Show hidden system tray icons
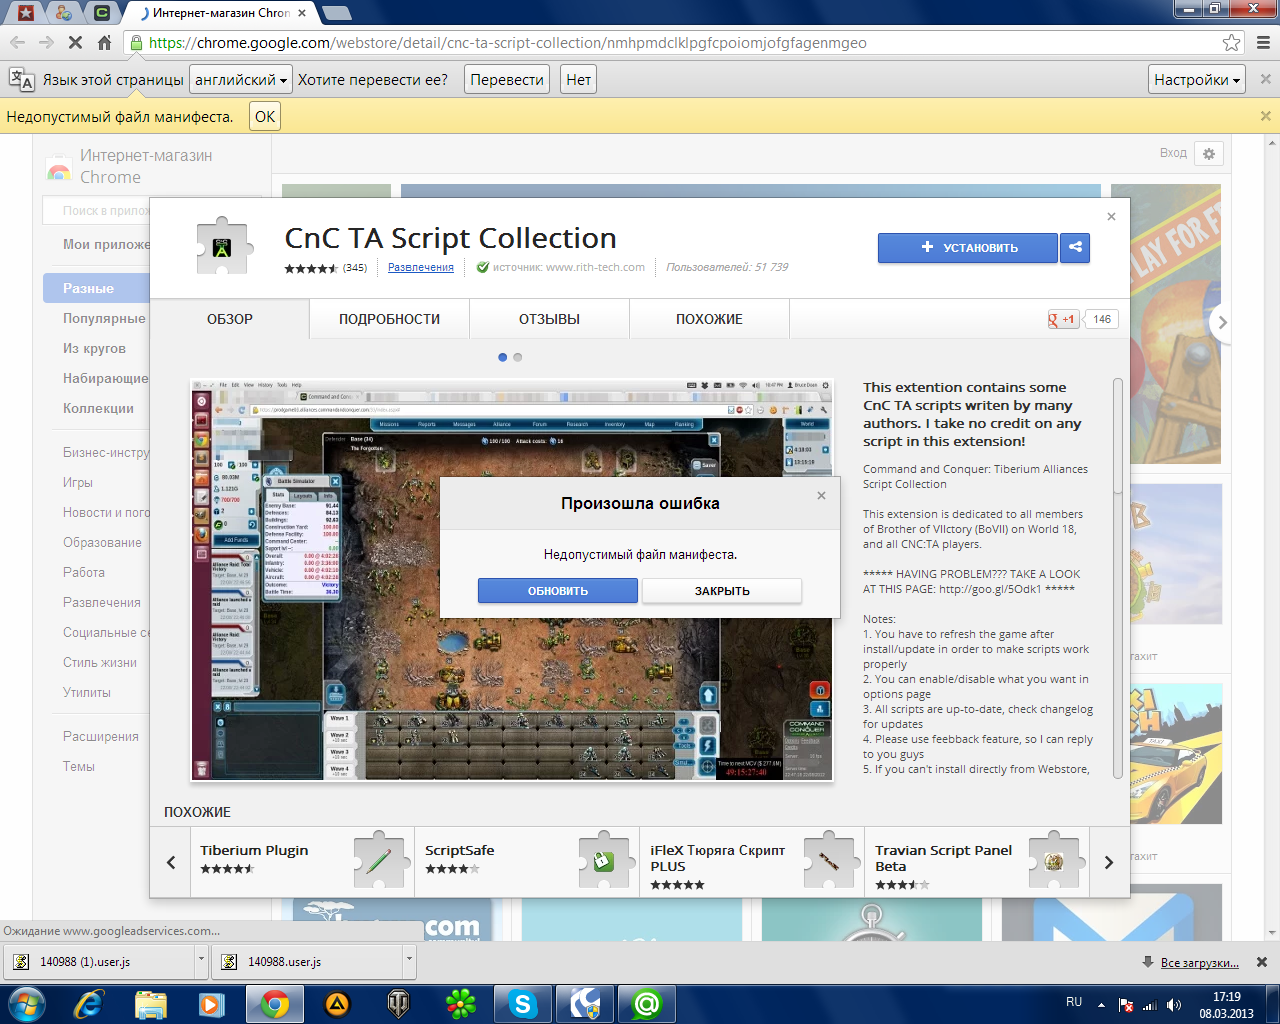This screenshot has height=1024, width=1280. click(x=1102, y=1005)
